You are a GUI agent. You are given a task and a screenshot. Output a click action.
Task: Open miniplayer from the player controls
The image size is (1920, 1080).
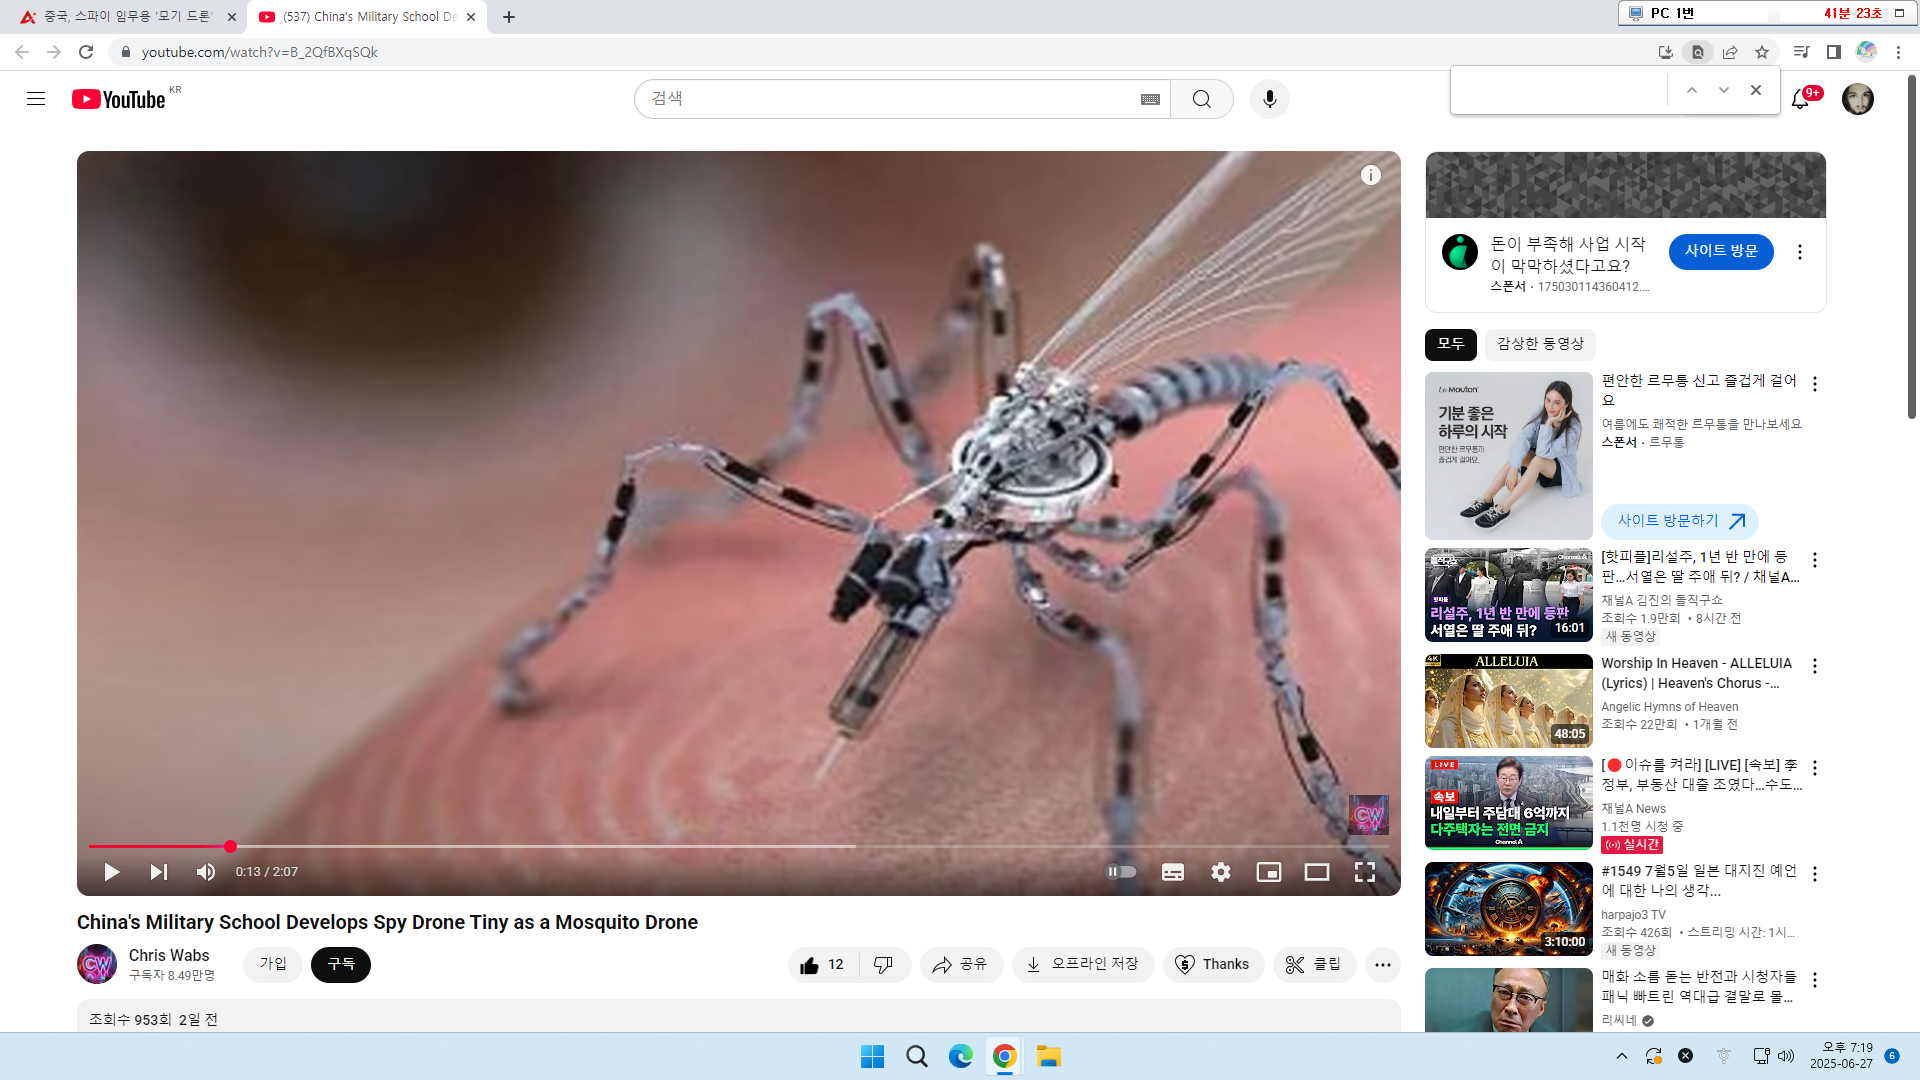pos(1268,872)
